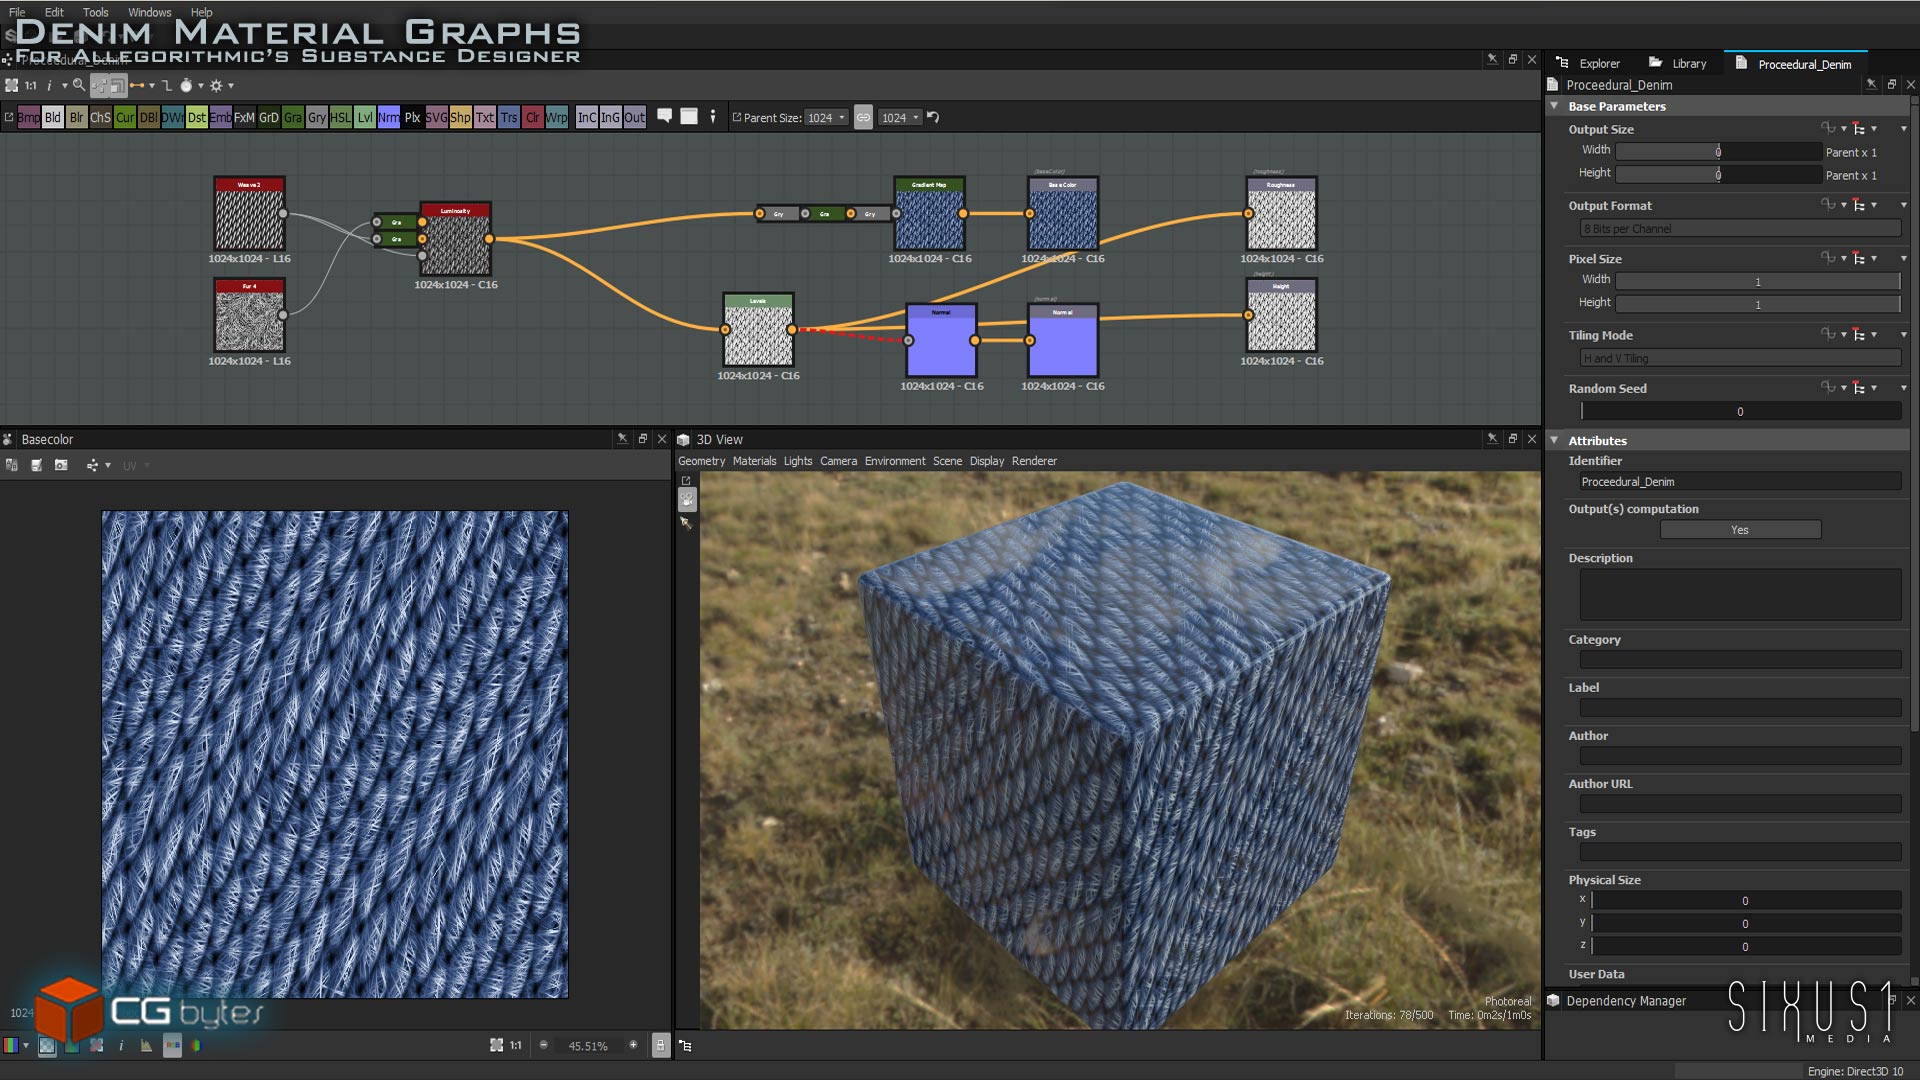1920x1080 pixels.
Task: Open the 3D View Renderer menu
Action: coord(1034,461)
